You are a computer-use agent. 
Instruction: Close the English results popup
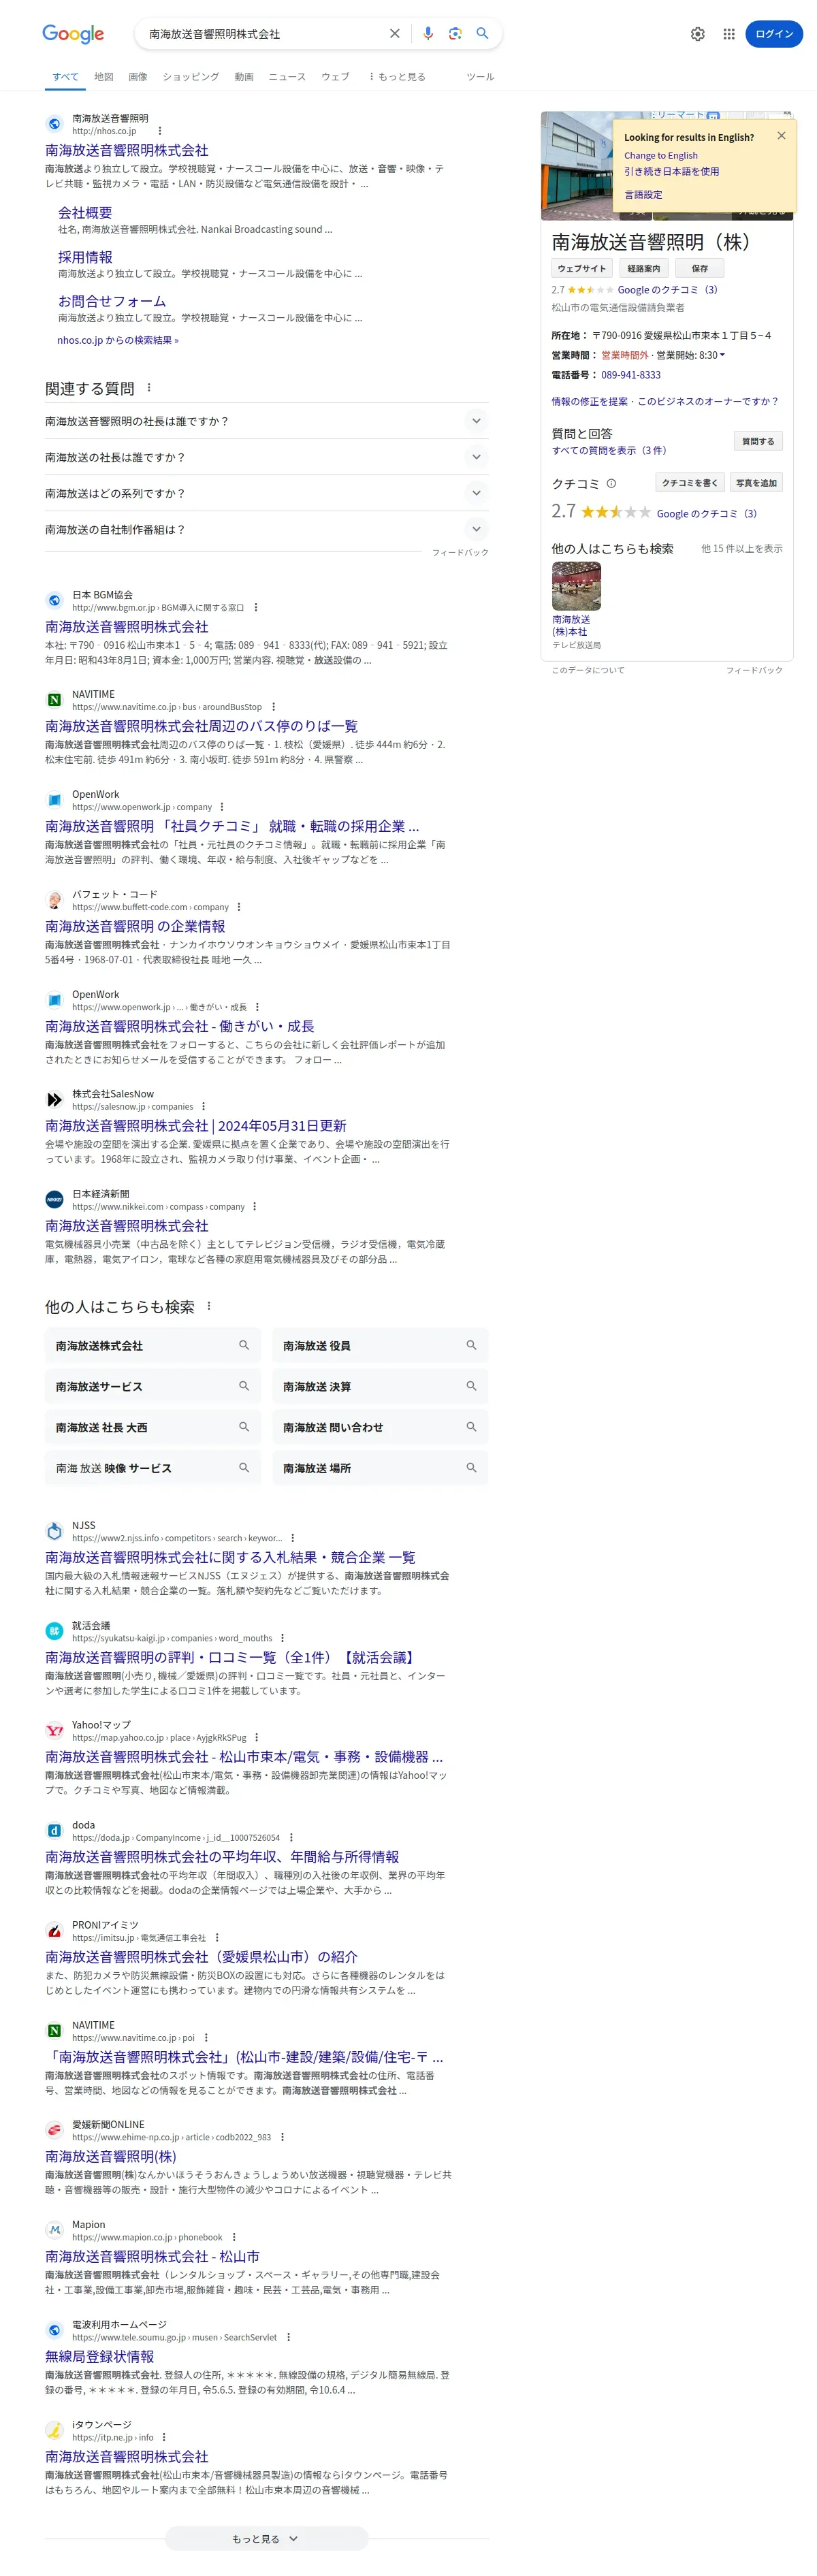(781, 136)
